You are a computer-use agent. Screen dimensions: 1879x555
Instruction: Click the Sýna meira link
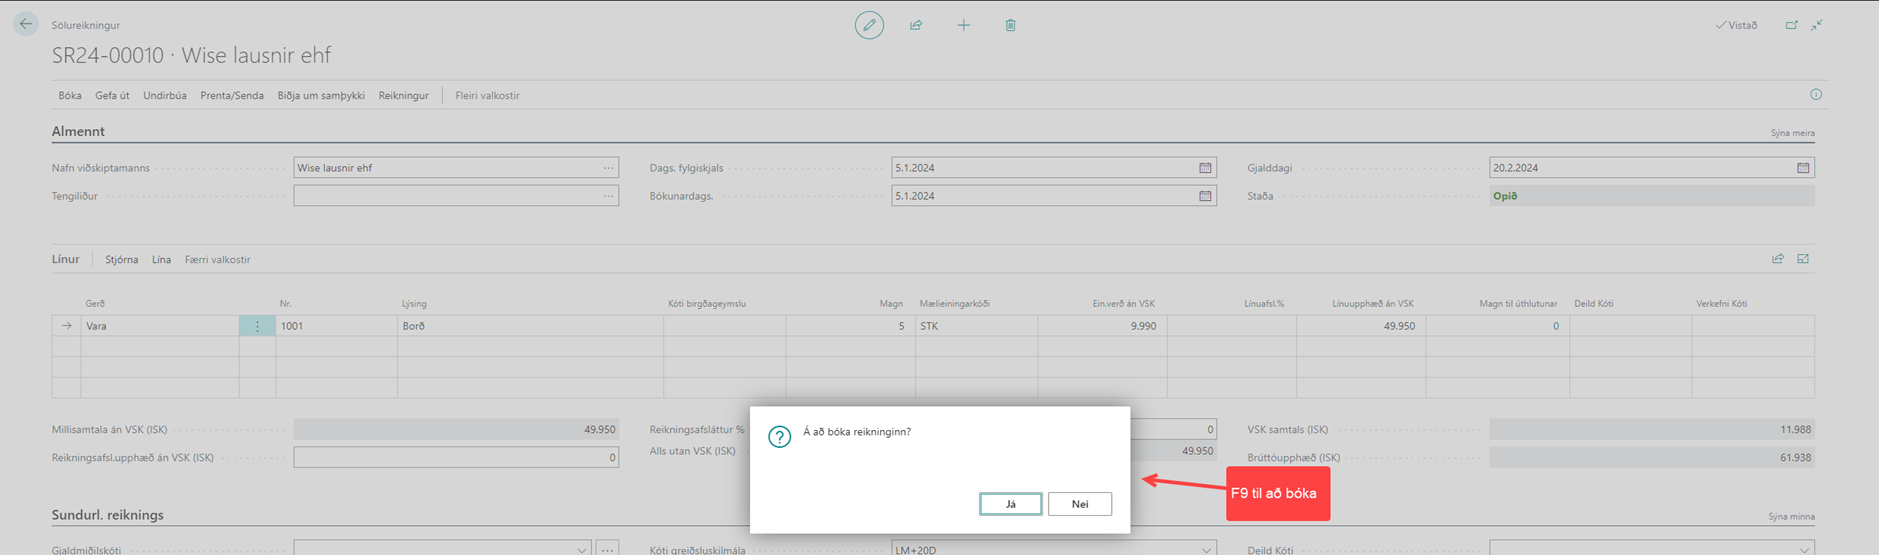pos(1792,133)
